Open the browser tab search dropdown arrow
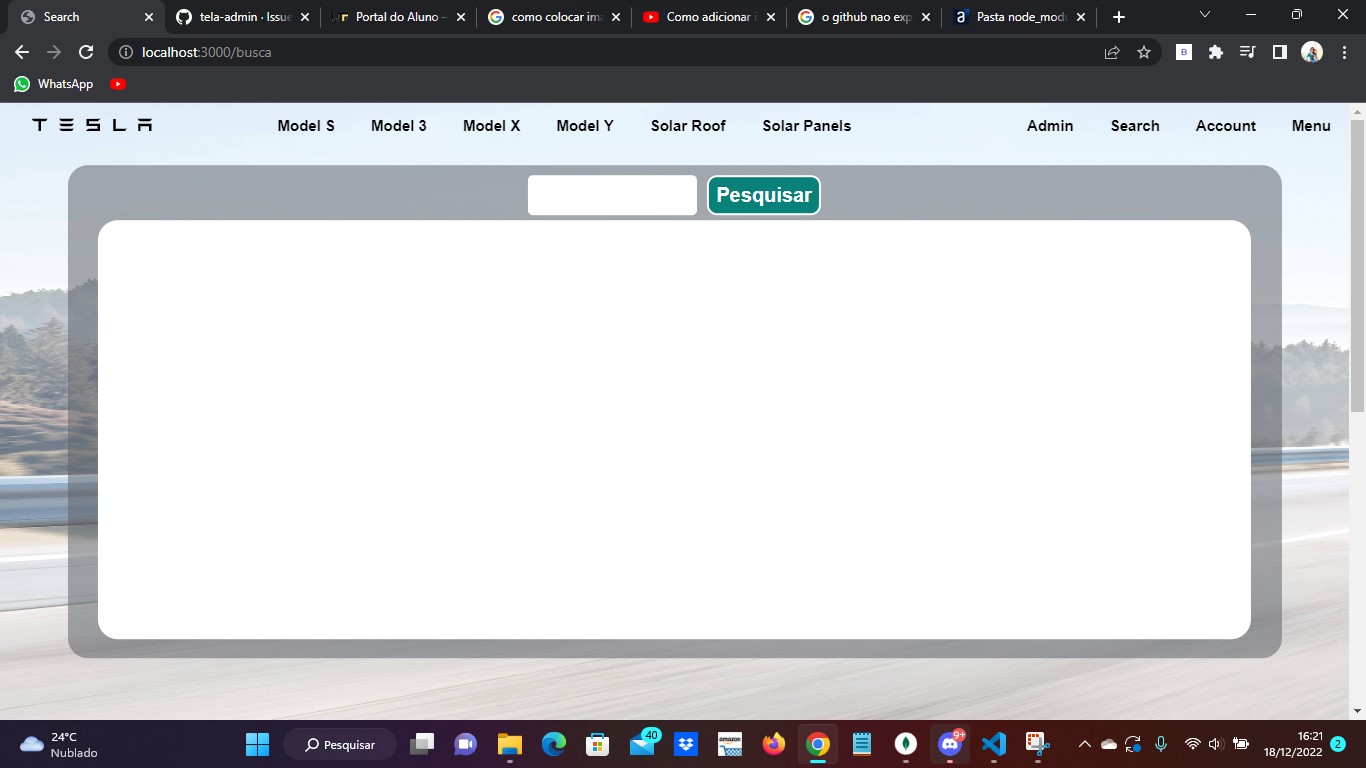The image size is (1366, 768). [1204, 15]
